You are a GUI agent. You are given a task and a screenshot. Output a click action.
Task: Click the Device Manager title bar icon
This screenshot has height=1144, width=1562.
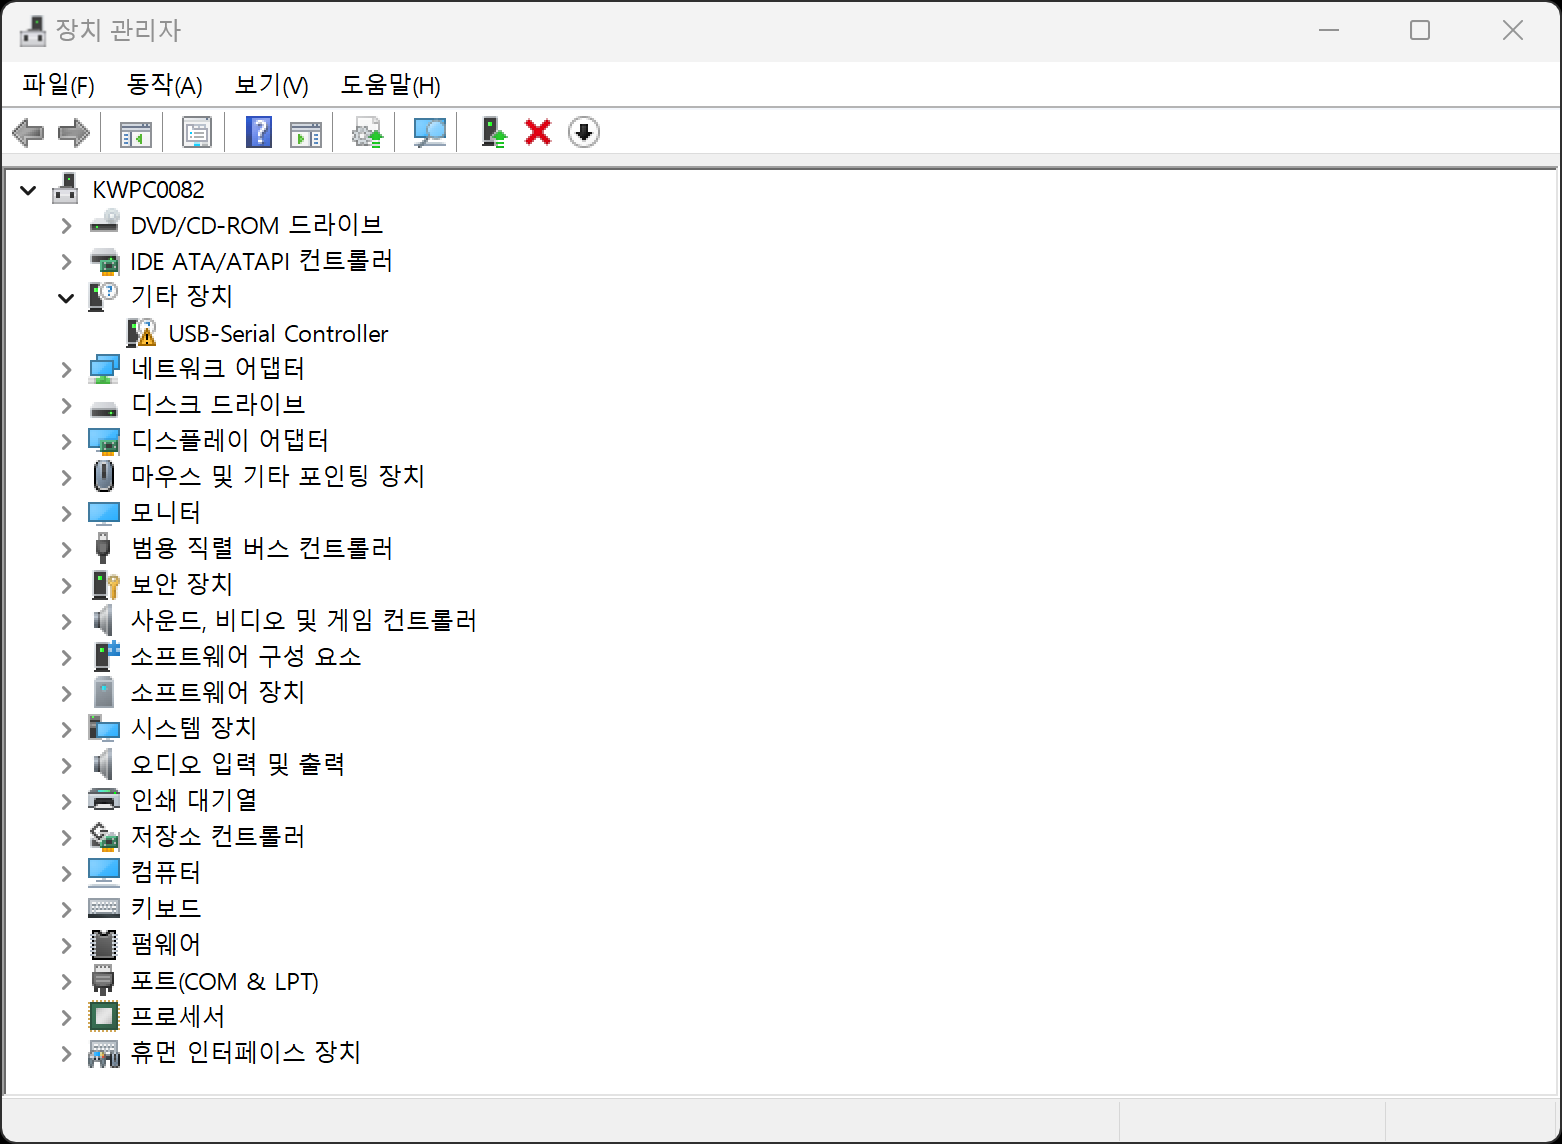tap(32, 30)
